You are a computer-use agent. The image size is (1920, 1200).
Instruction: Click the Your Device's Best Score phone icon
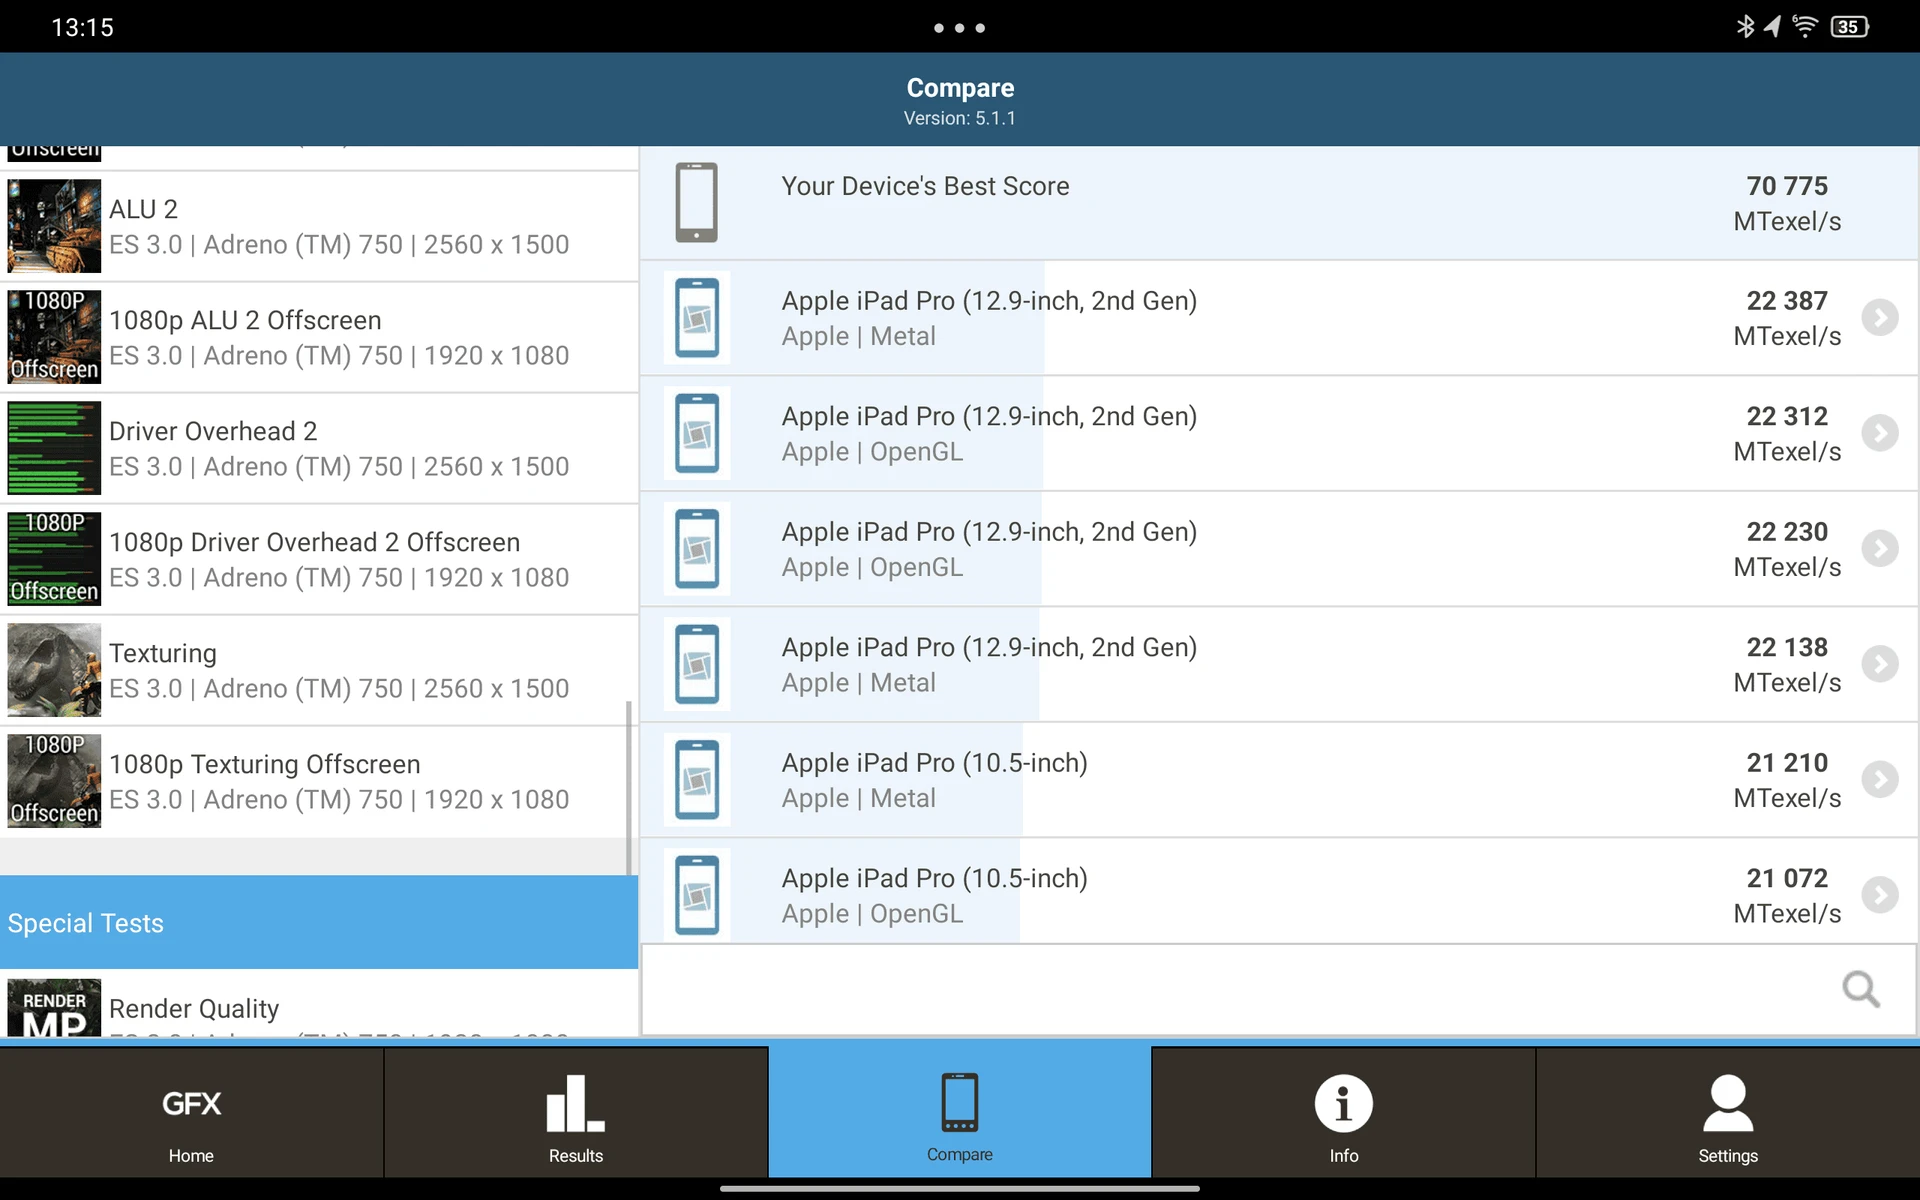tap(697, 202)
